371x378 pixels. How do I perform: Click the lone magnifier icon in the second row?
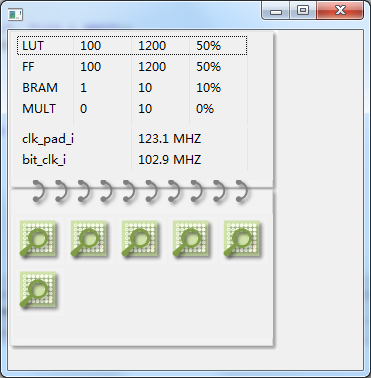point(38,290)
